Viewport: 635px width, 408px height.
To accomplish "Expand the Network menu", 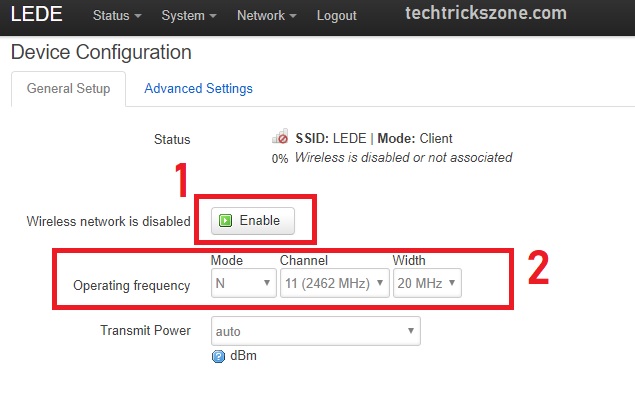I will (x=266, y=17).
